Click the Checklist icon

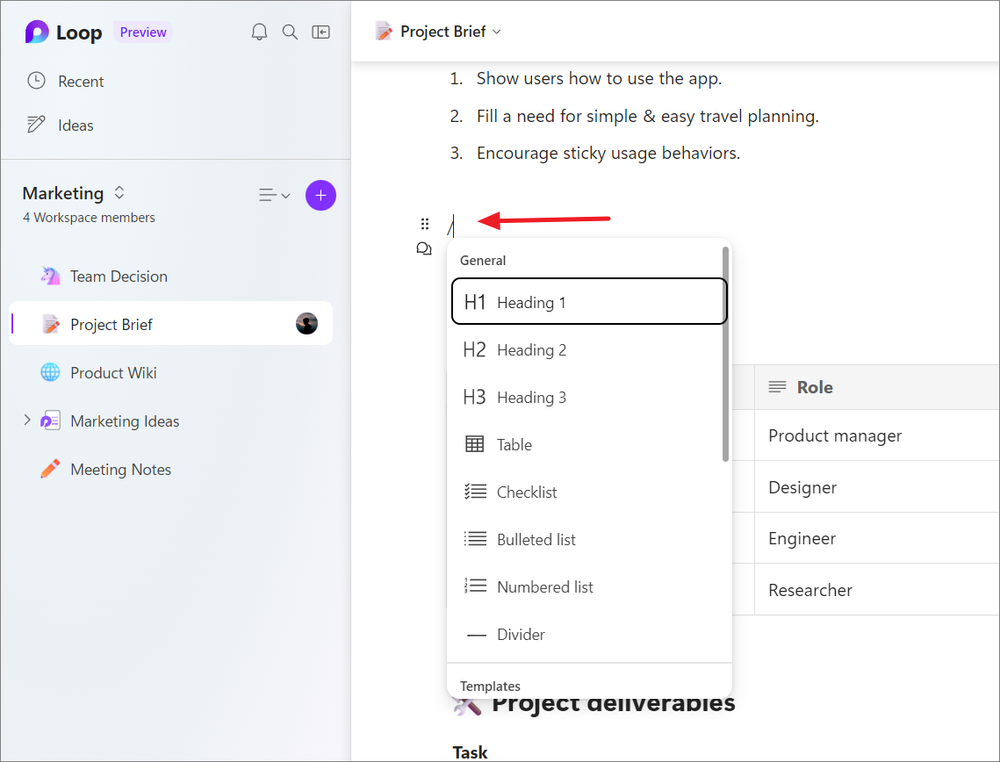475,492
